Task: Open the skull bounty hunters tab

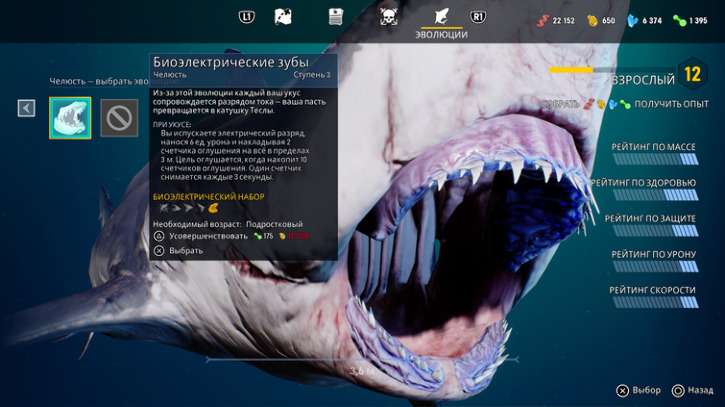Action: point(389,16)
